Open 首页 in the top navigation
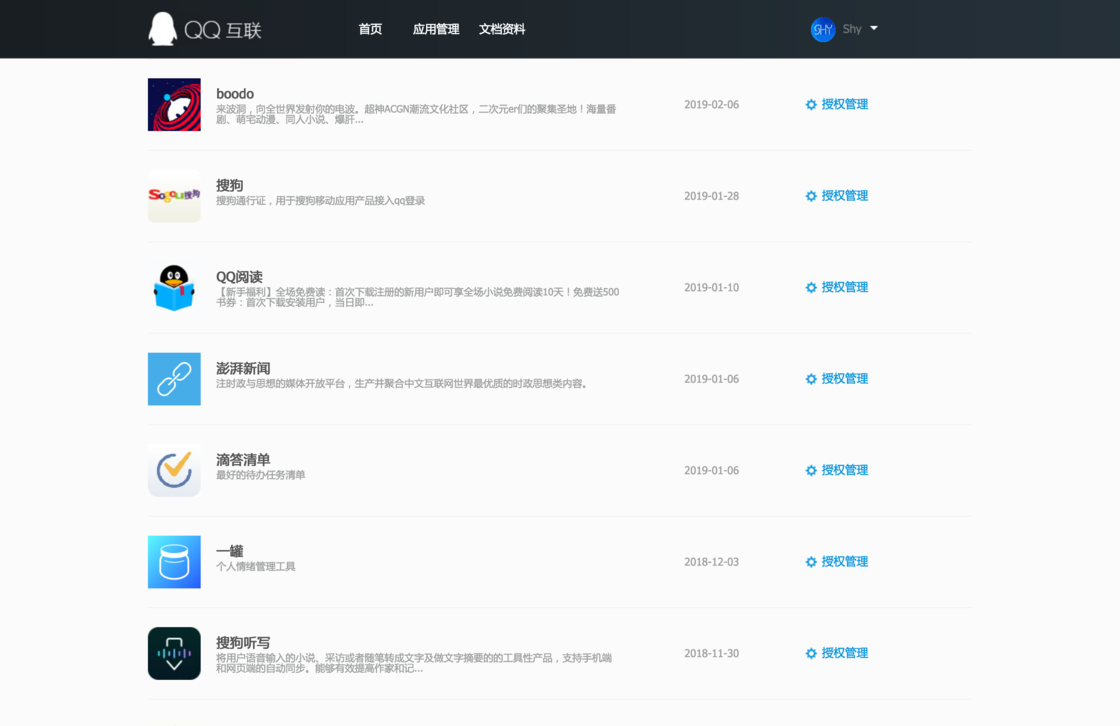The image size is (1120, 726). point(369,29)
